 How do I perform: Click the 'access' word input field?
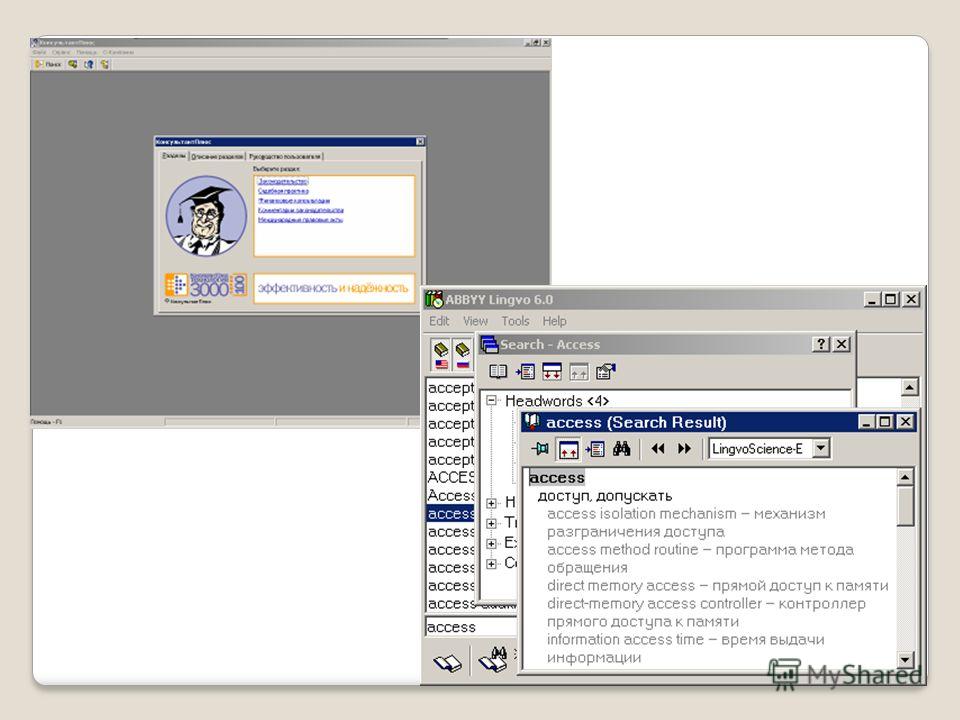pyautogui.click(x=471, y=626)
